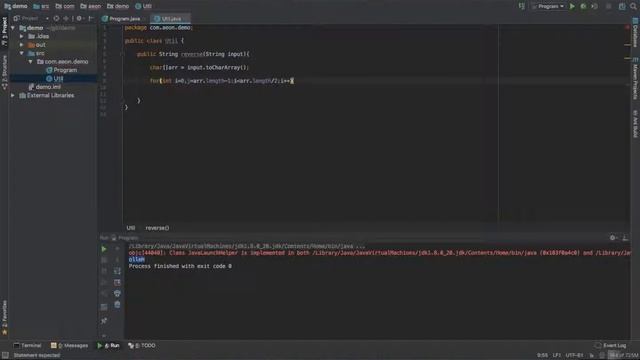Hide Run panel with the download-arrow icon
This screenshot has width=640, height=360.
pyautogui.click(x=625, y=238)
